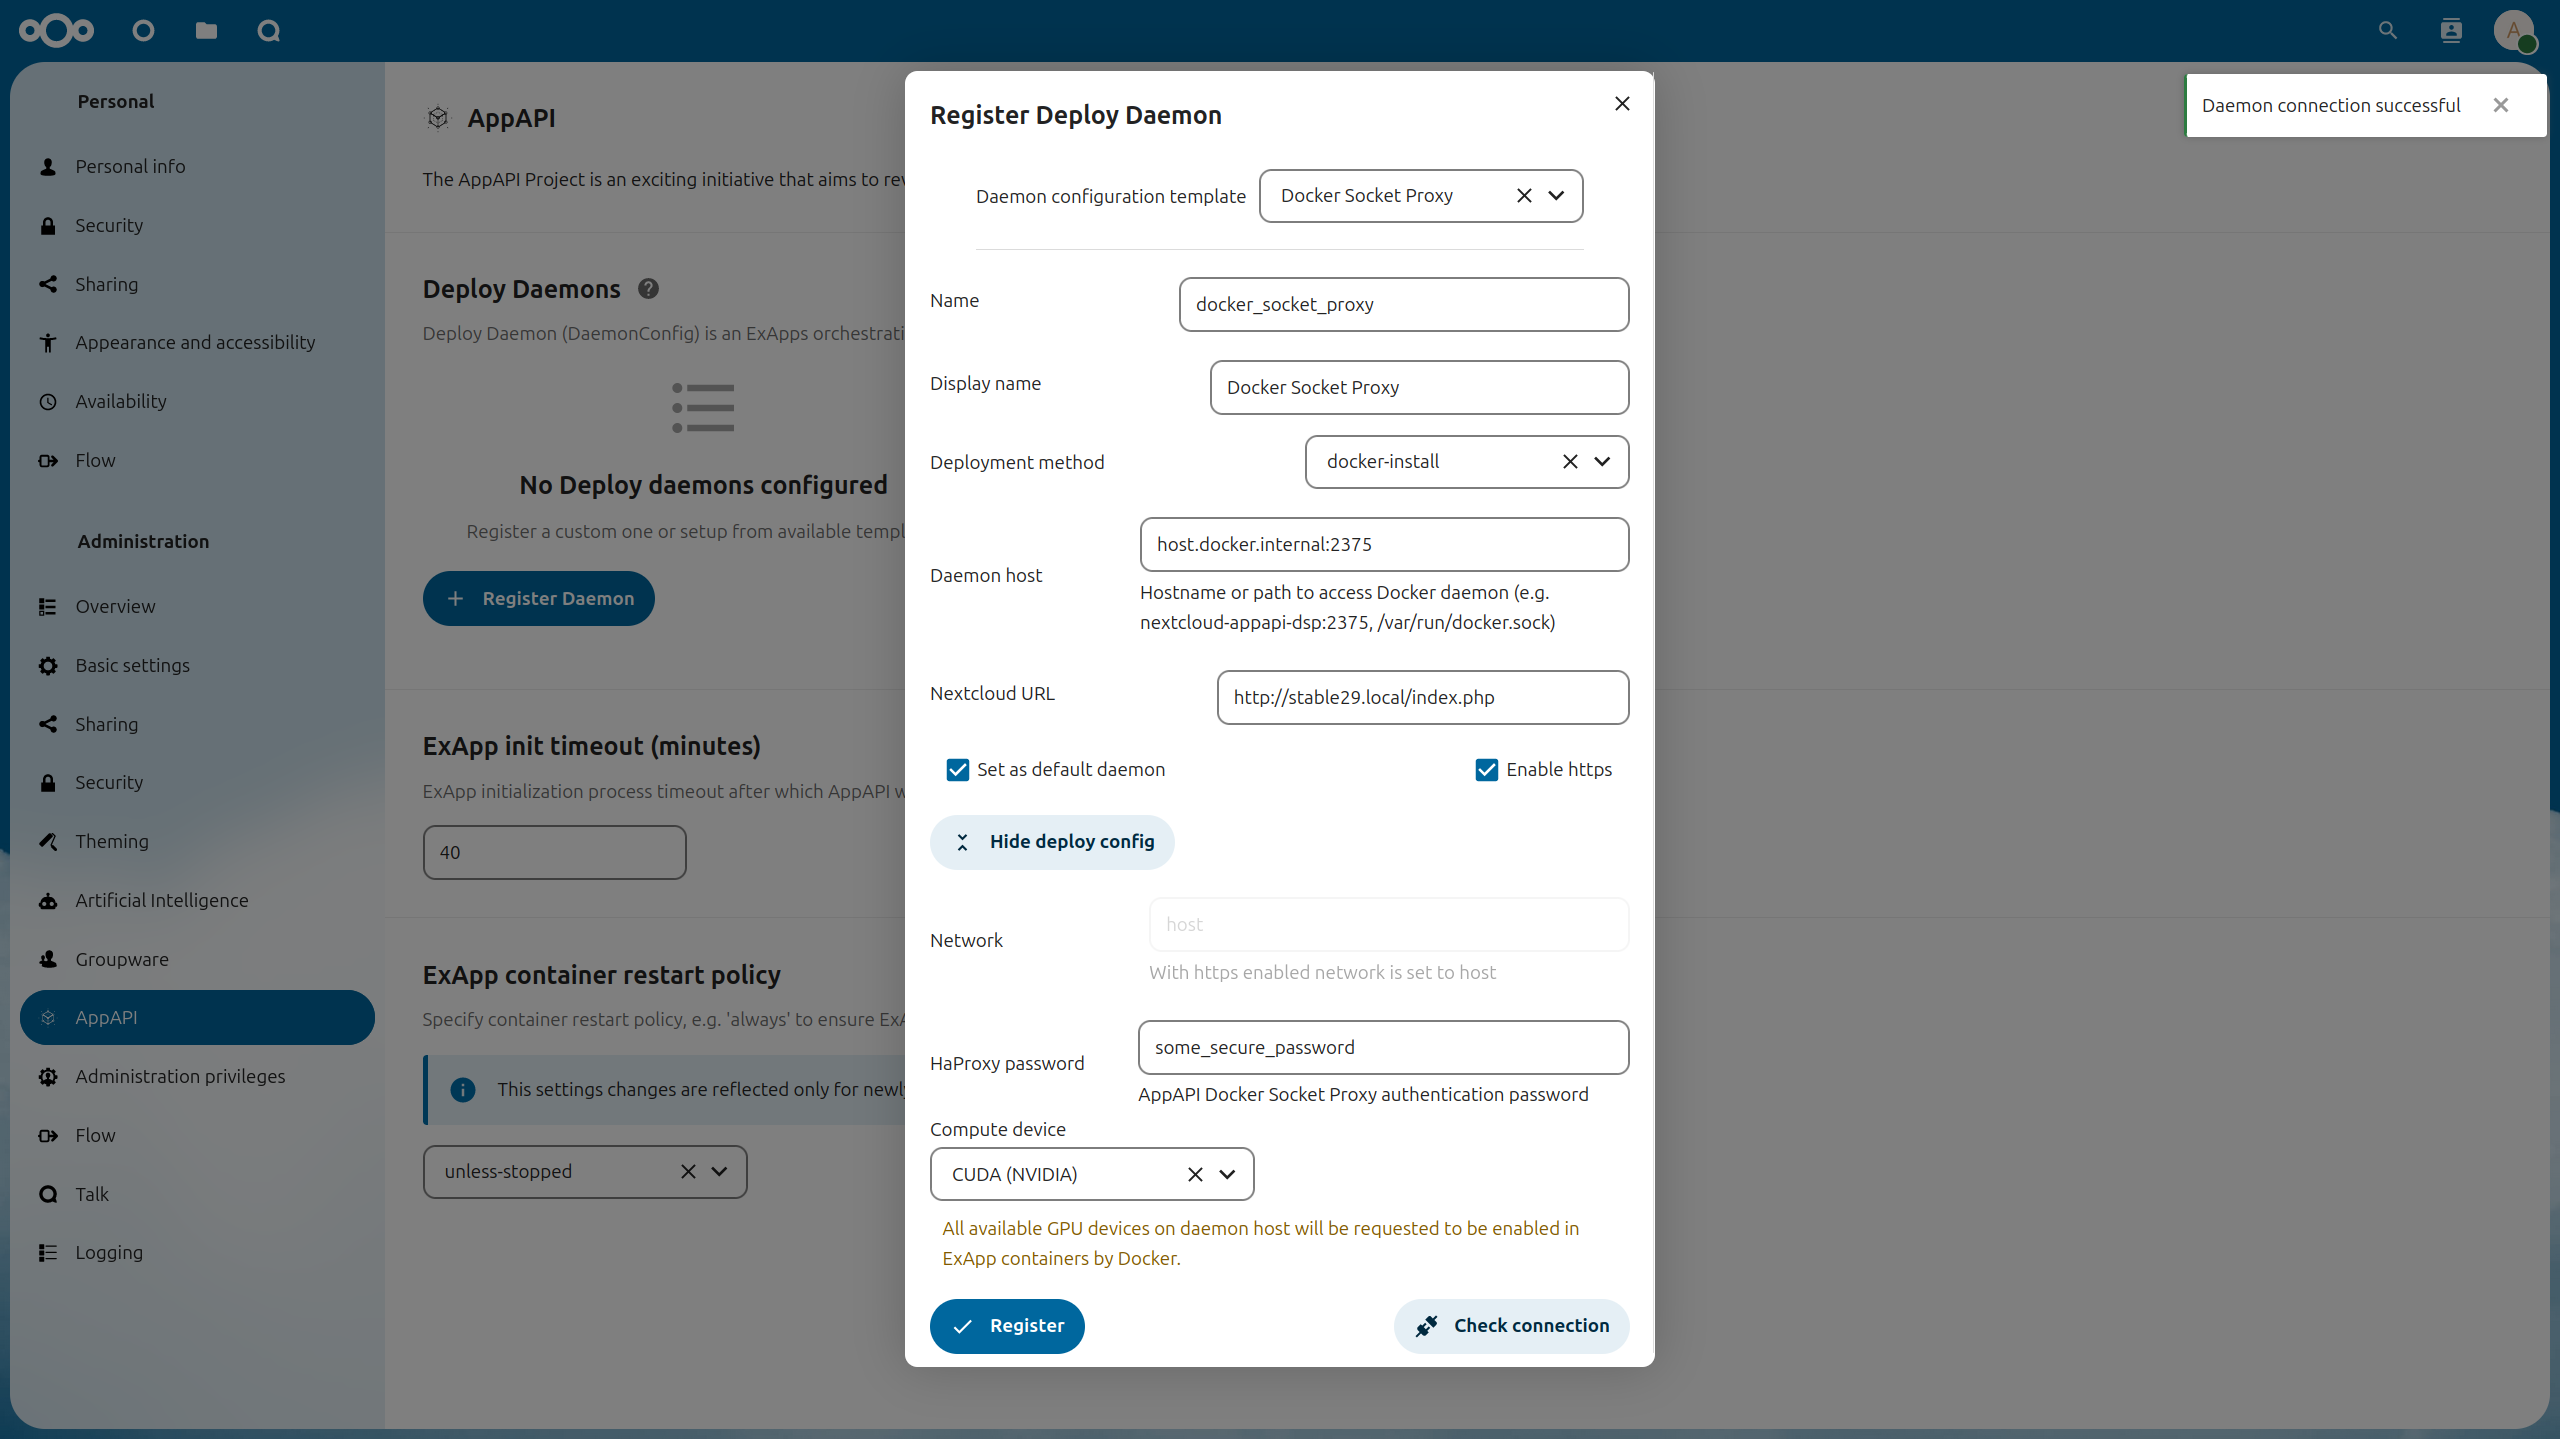Click the Nextcloud URL input field
This screenshot has width=2560, height=1439.
(1421, 697)
